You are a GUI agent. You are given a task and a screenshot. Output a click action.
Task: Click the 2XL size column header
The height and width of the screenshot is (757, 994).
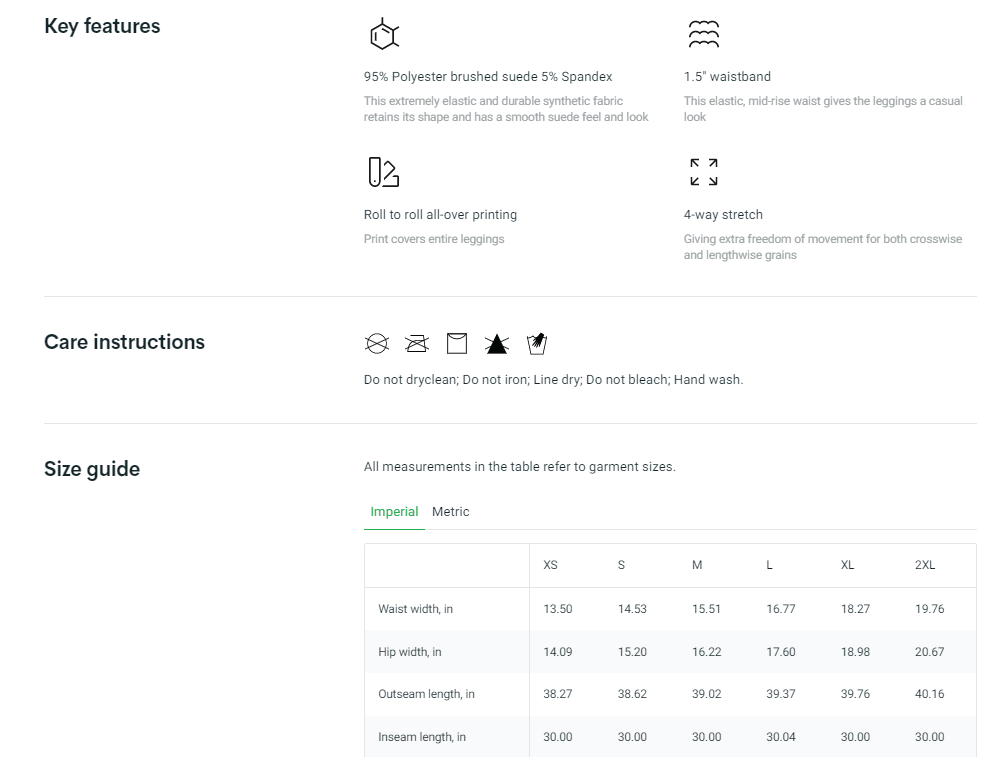coord(925,565)
